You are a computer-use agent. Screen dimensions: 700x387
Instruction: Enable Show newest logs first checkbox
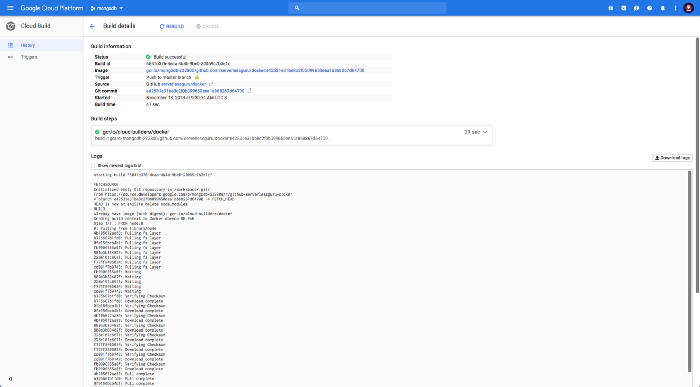coord(93,166)
